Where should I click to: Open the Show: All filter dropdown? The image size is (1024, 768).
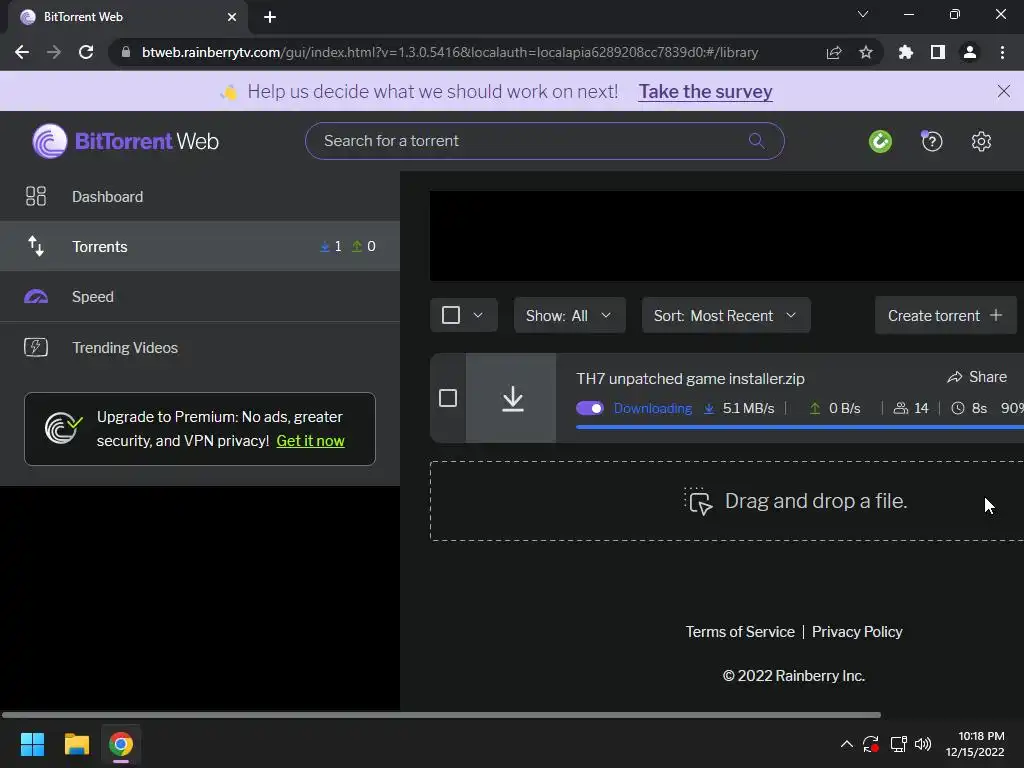[569, 315]
